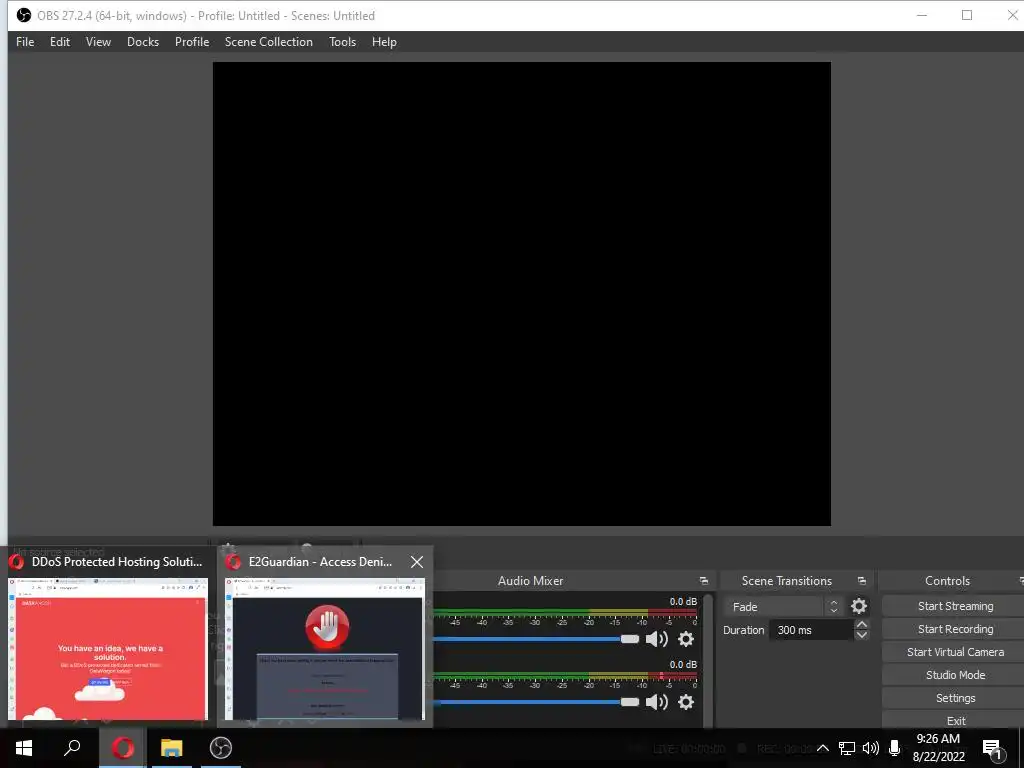Click first channel 0.0 dB level text
Image resolution: width=1024 pixels, height=768 pixels.
(x=683, y=601)
